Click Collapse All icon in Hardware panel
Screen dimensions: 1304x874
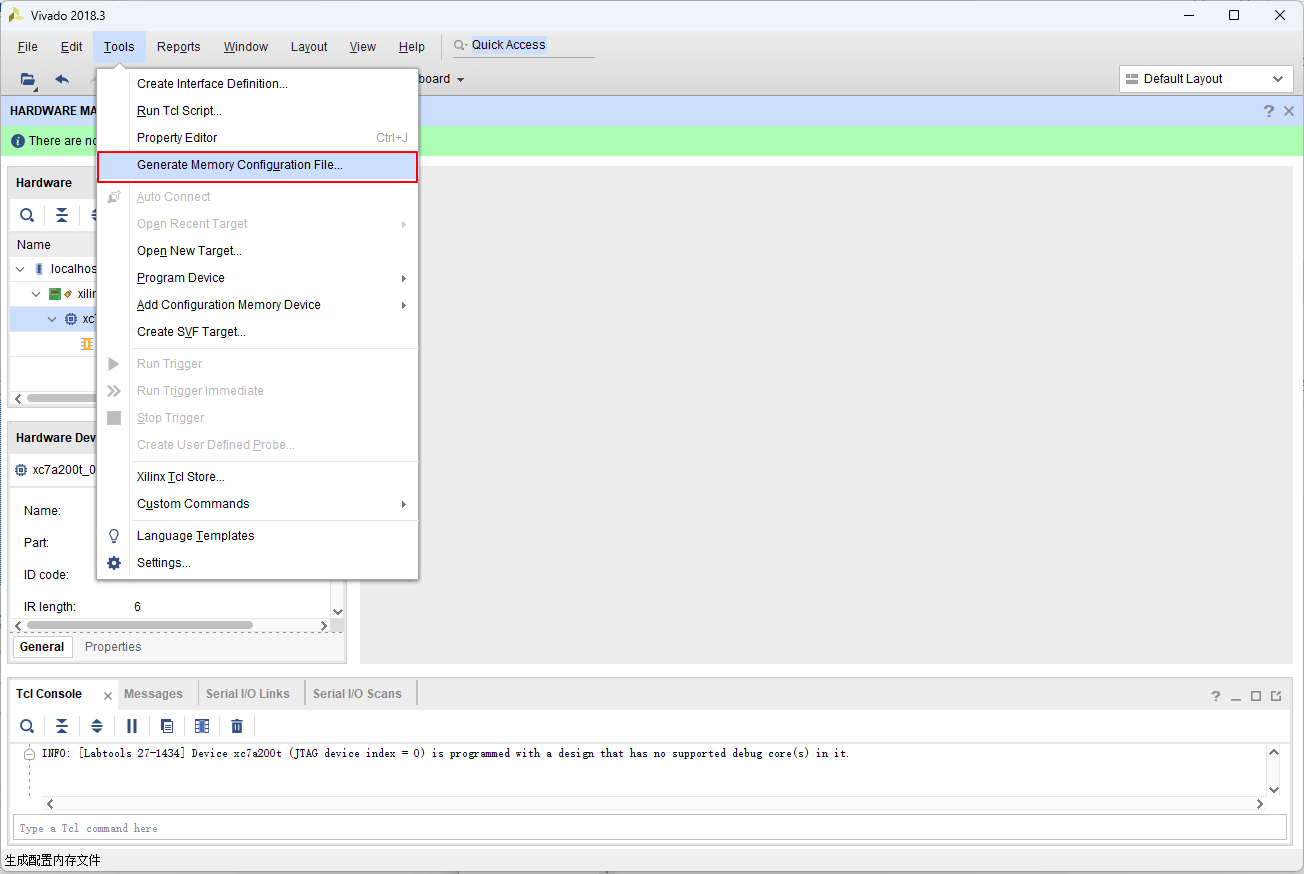[62, 215]
